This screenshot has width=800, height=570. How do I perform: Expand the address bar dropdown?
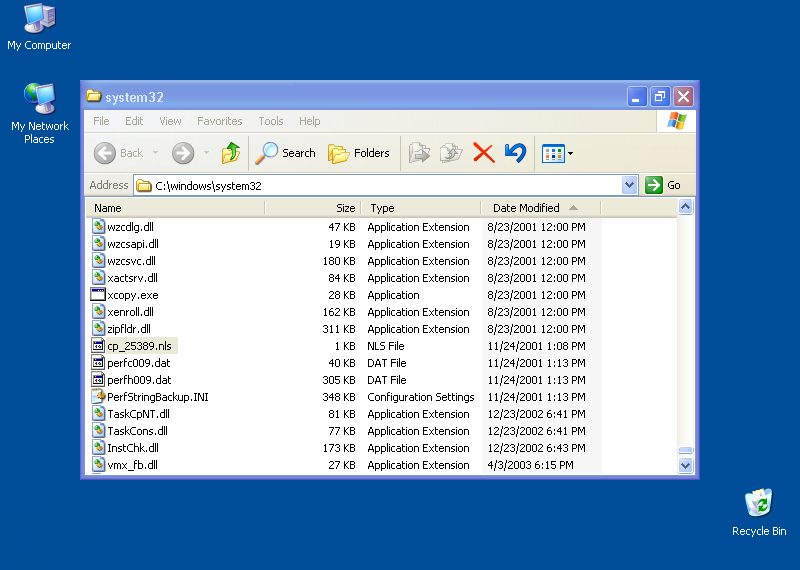point(629,185)
